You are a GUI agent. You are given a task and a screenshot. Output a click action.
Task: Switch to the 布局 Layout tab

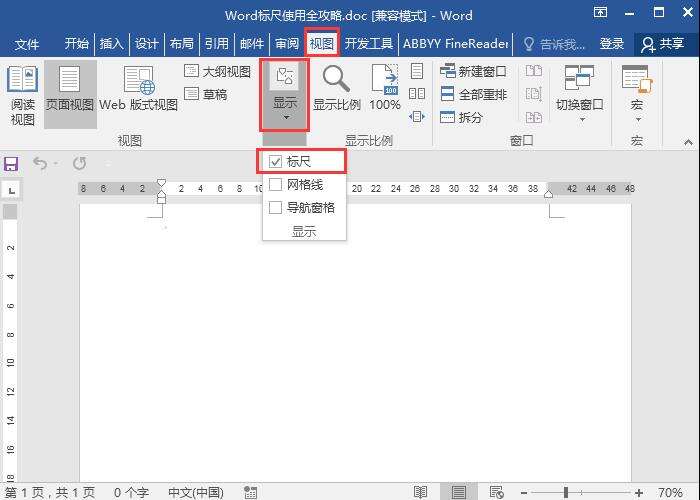point(182,43)
